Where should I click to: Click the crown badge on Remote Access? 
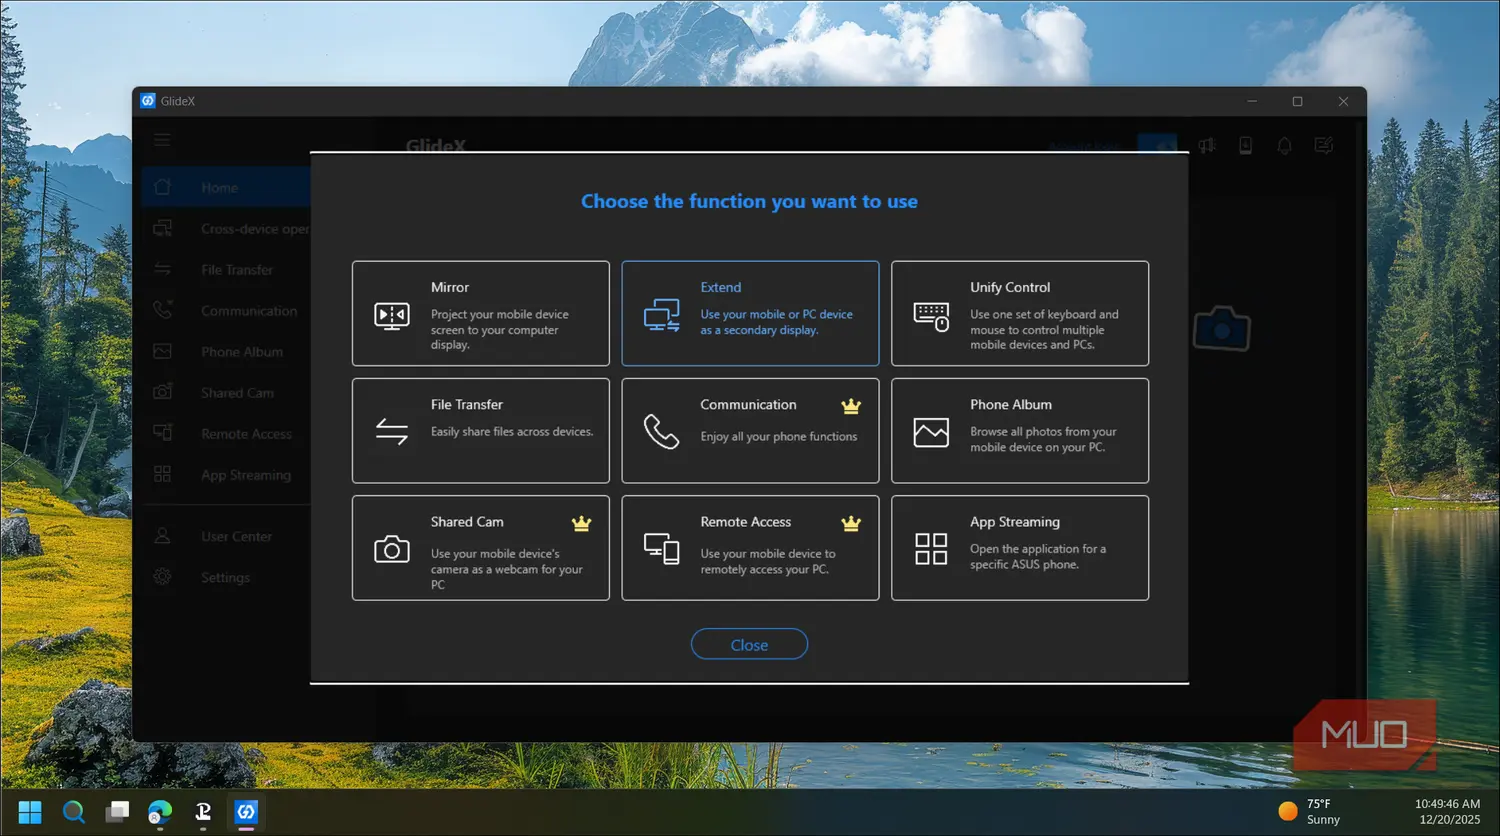[851, 523]
